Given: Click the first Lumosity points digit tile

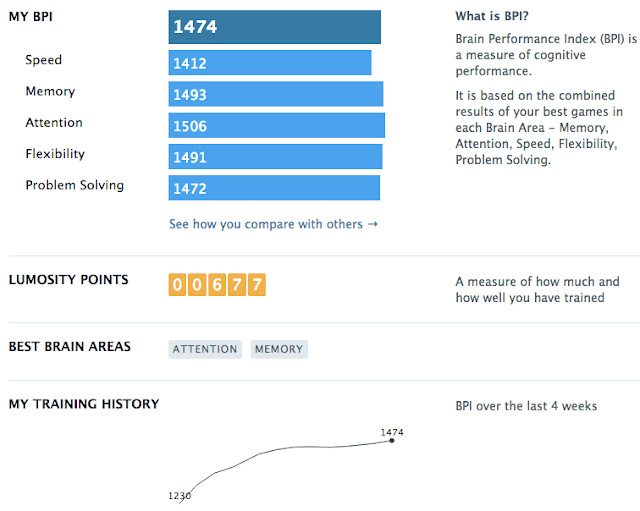Looking at the screenshot, I should coord(177,284).
